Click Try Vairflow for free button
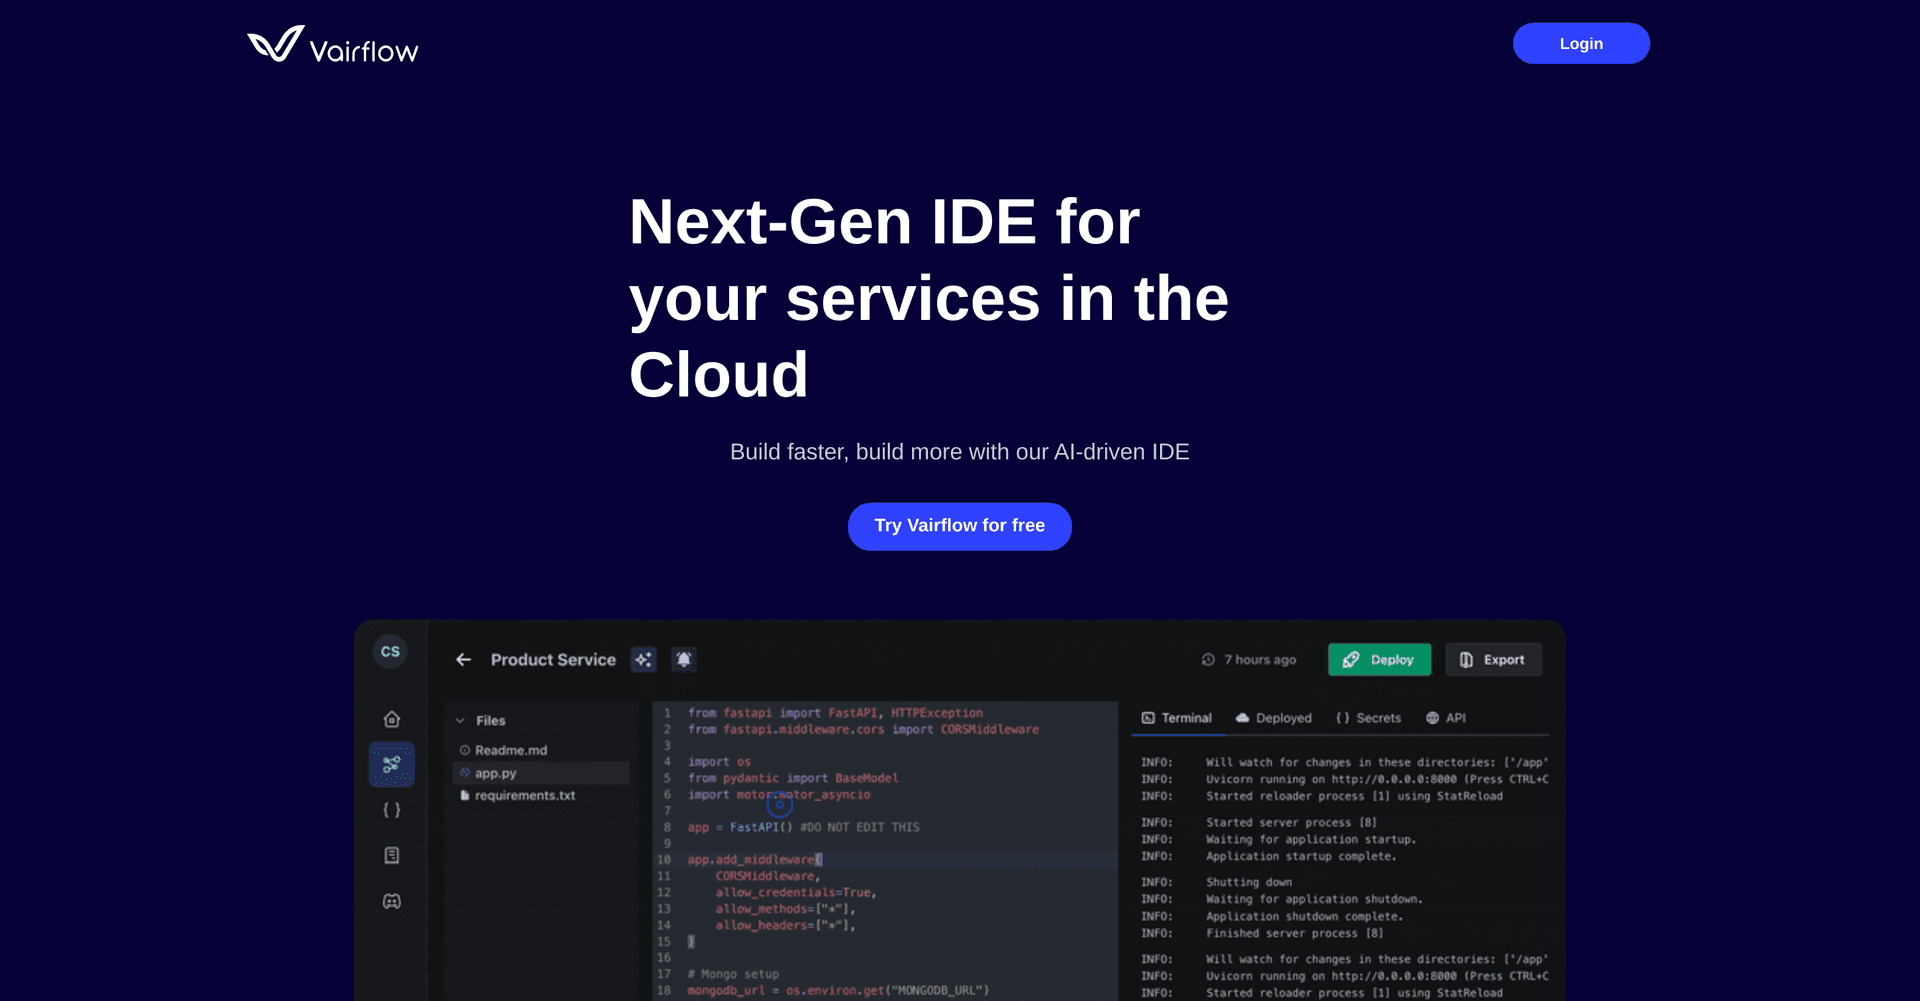The height and width of the screenshot is (1001, 1920). (960, 526)
